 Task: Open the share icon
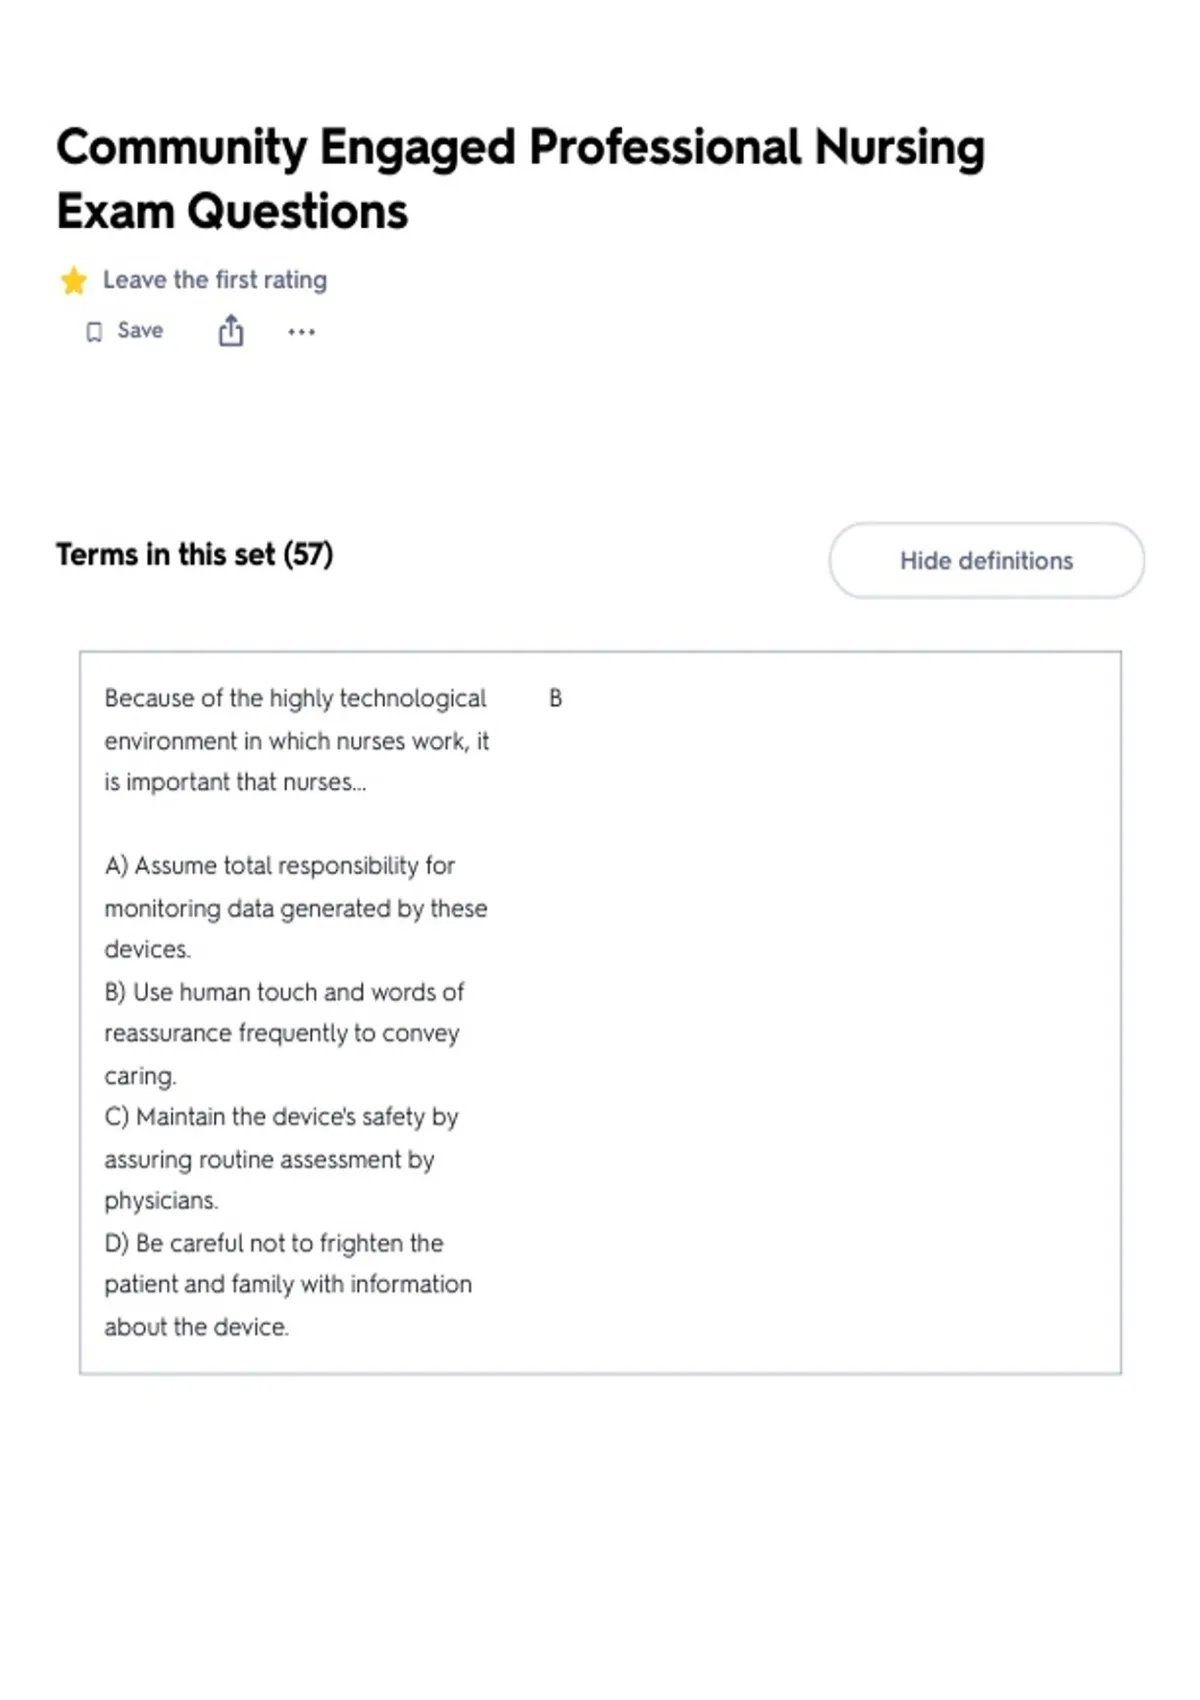tap(231, 331)
